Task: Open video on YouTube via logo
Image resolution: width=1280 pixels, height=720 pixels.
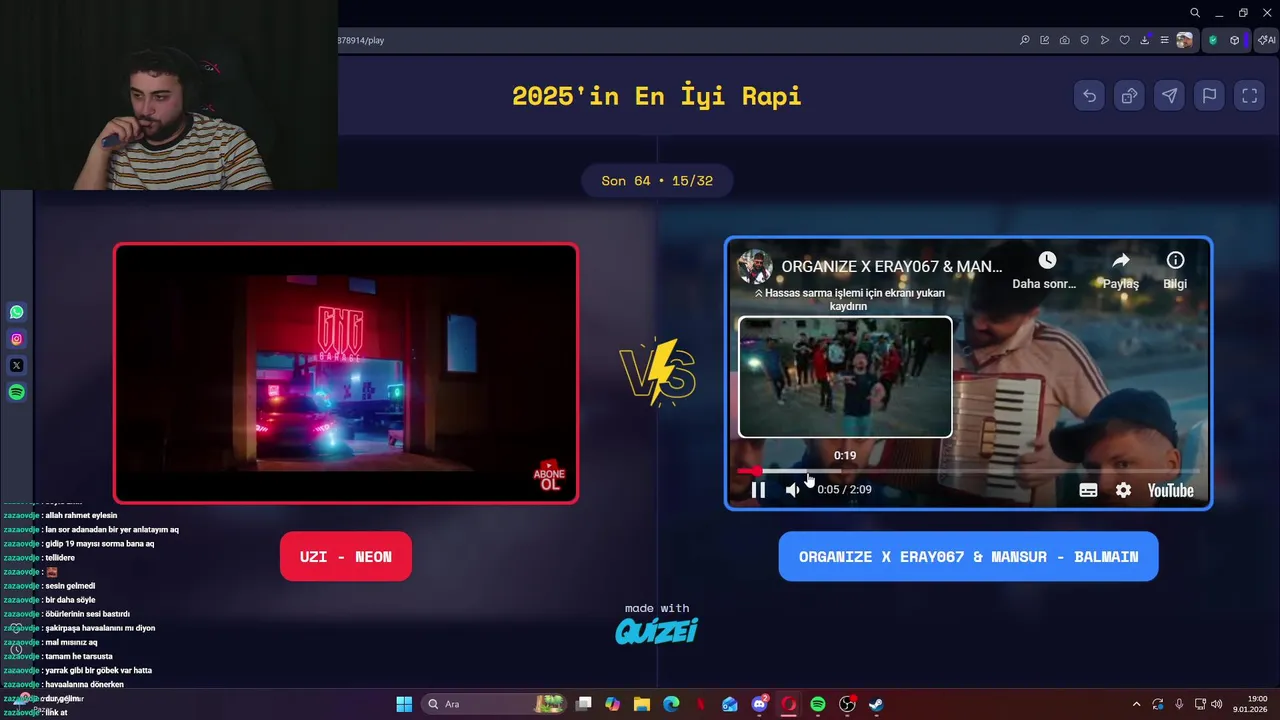Action: click(1170, 490)
